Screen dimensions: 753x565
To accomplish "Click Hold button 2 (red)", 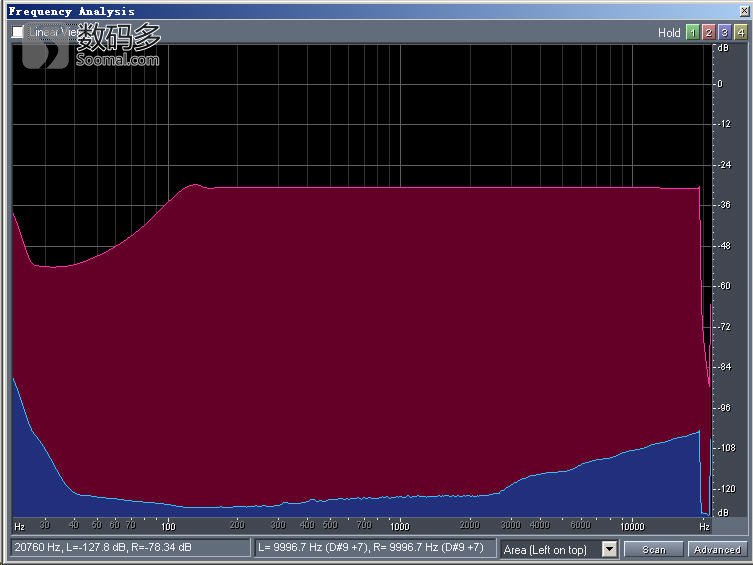I will pos(708,32).
